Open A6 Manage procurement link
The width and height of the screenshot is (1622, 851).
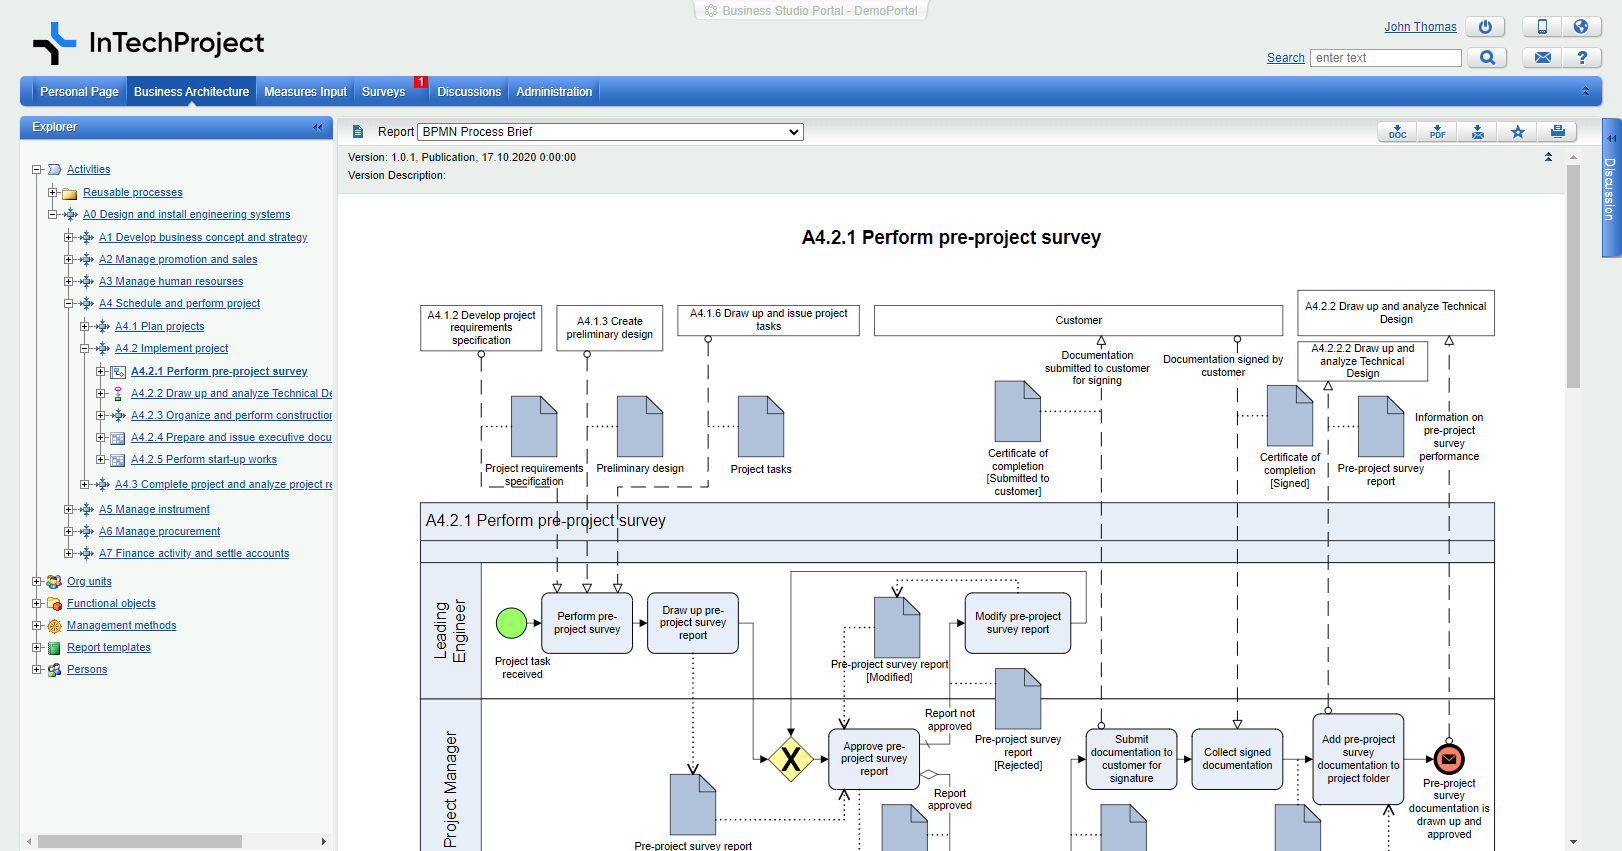pos(159,532)
